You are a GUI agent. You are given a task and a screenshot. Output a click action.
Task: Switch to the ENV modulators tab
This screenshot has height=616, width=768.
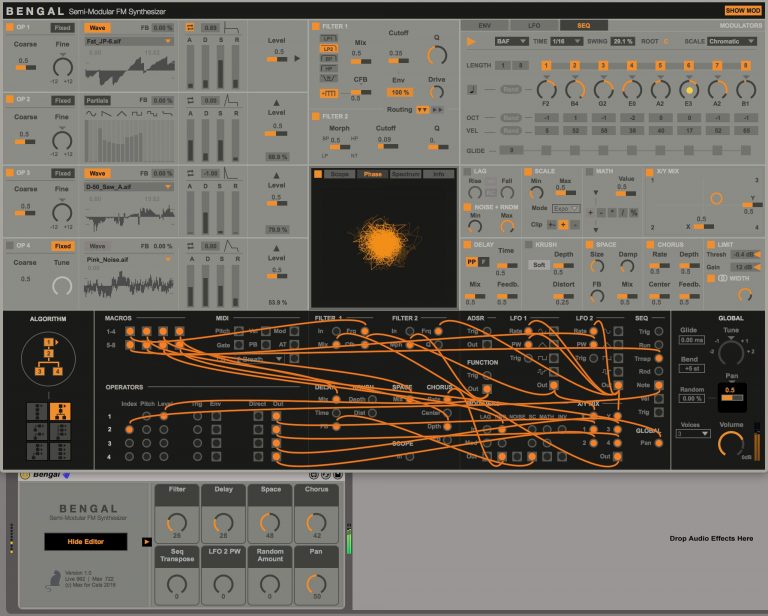coord(484,25)
